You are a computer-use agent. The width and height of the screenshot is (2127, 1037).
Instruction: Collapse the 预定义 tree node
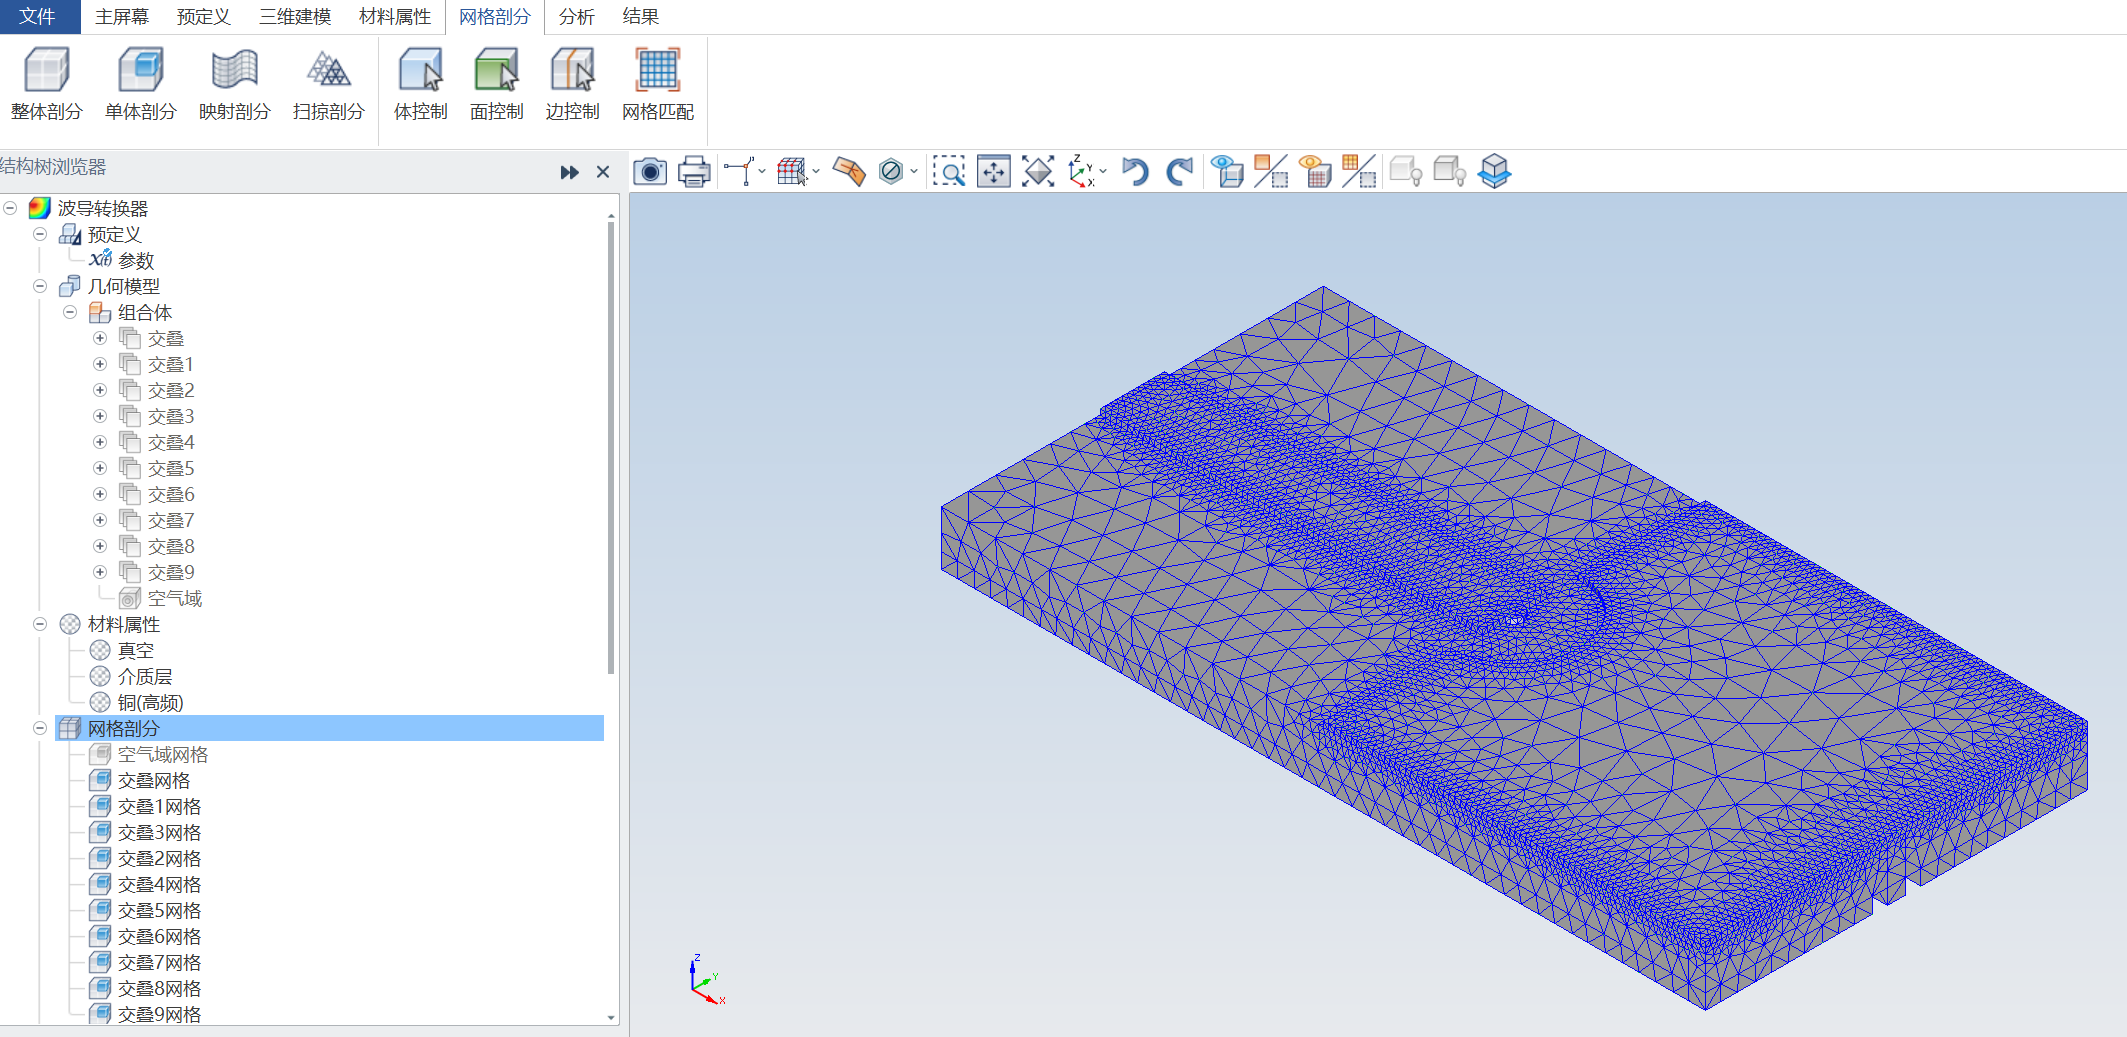[40, 234]
